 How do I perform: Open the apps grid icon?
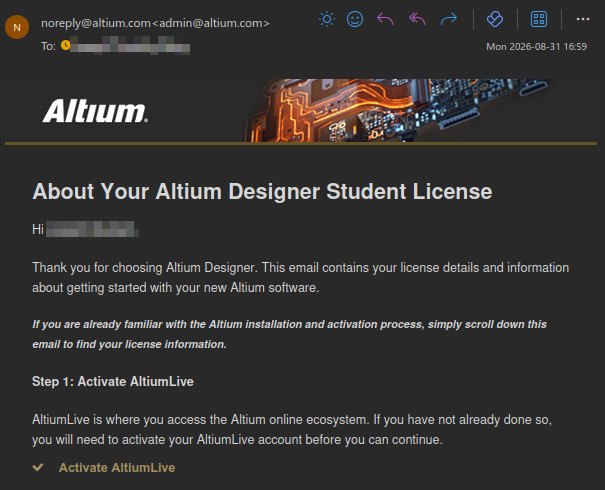pos(539,19)
